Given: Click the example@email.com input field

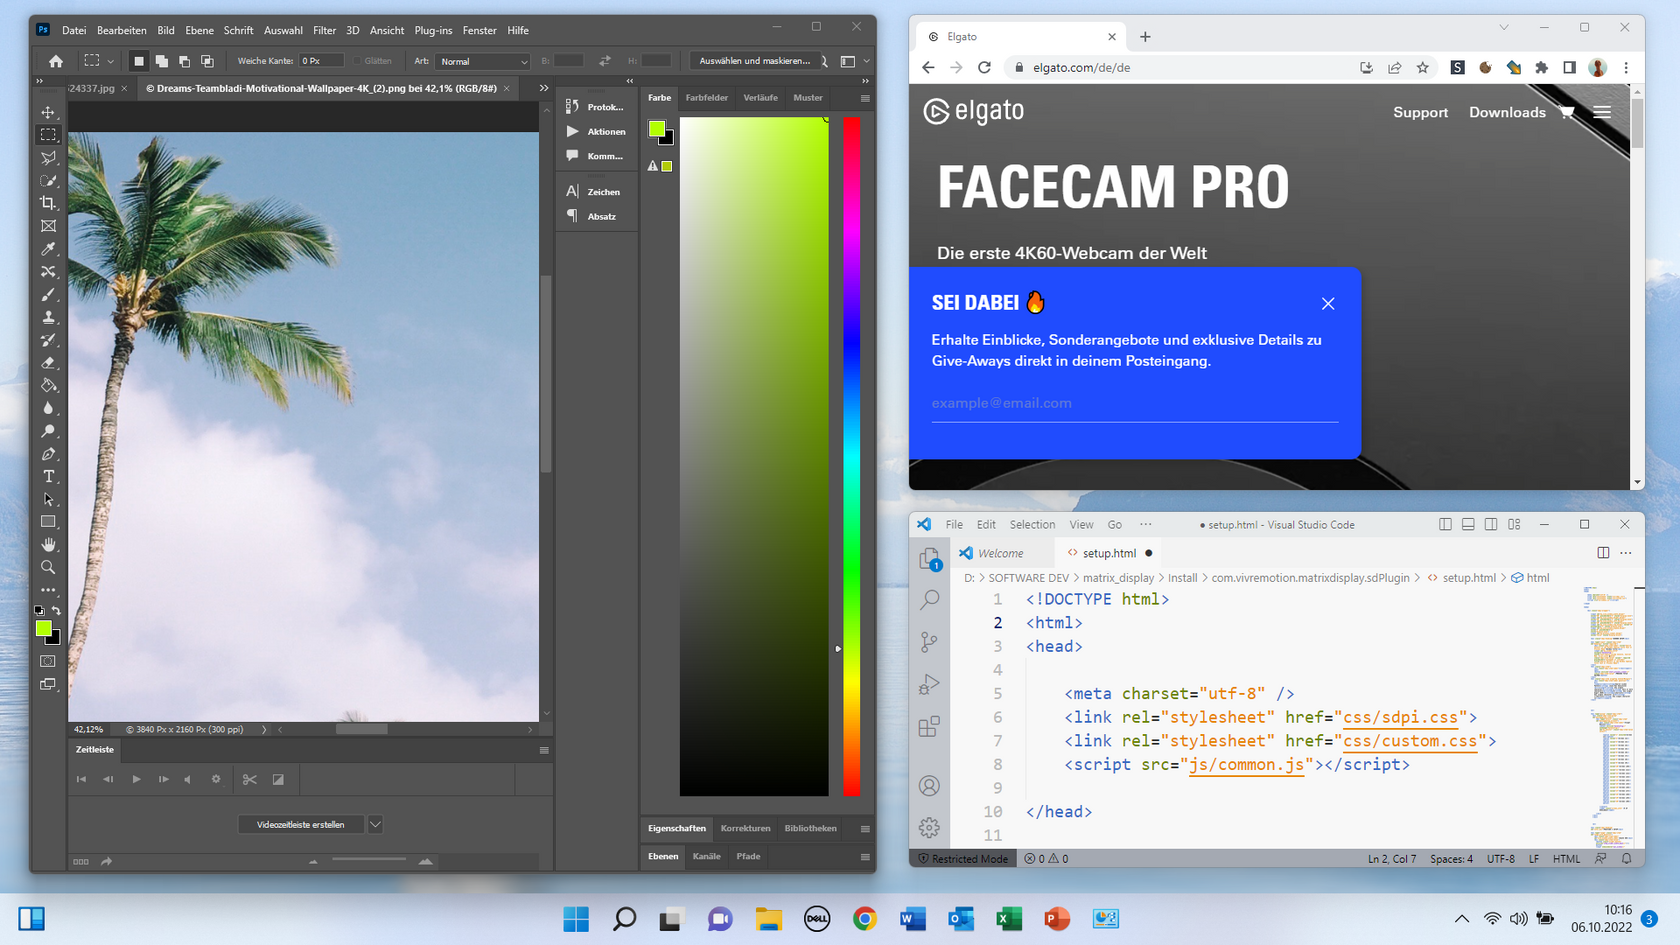Looking at the screenshot, I should coord(1134,403).
